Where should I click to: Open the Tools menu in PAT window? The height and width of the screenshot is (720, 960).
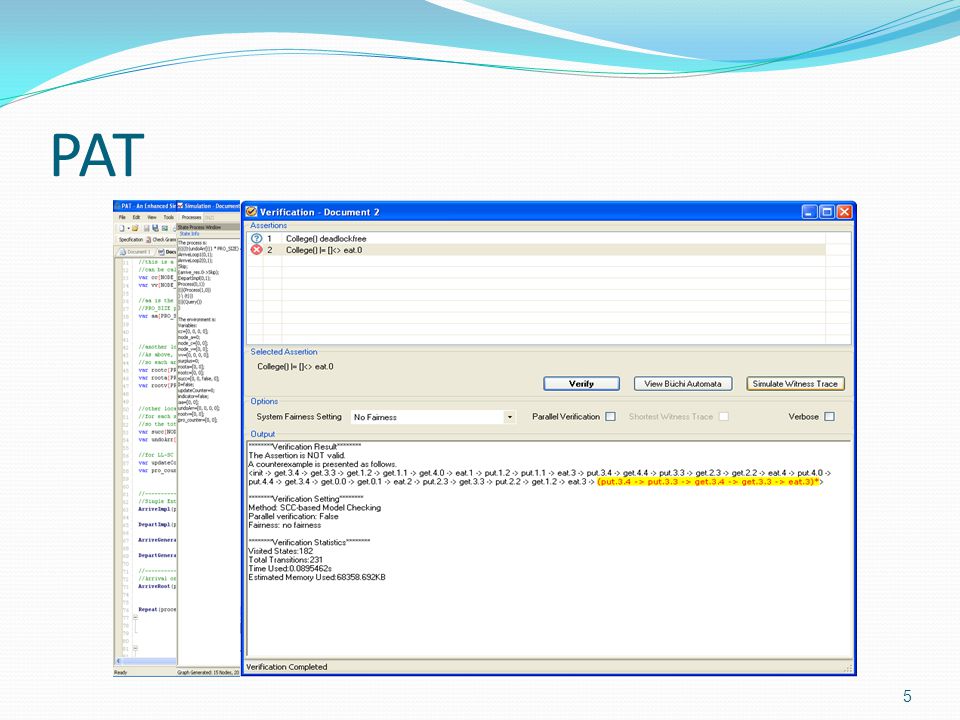pyautogui.click(x=169, y=217)
